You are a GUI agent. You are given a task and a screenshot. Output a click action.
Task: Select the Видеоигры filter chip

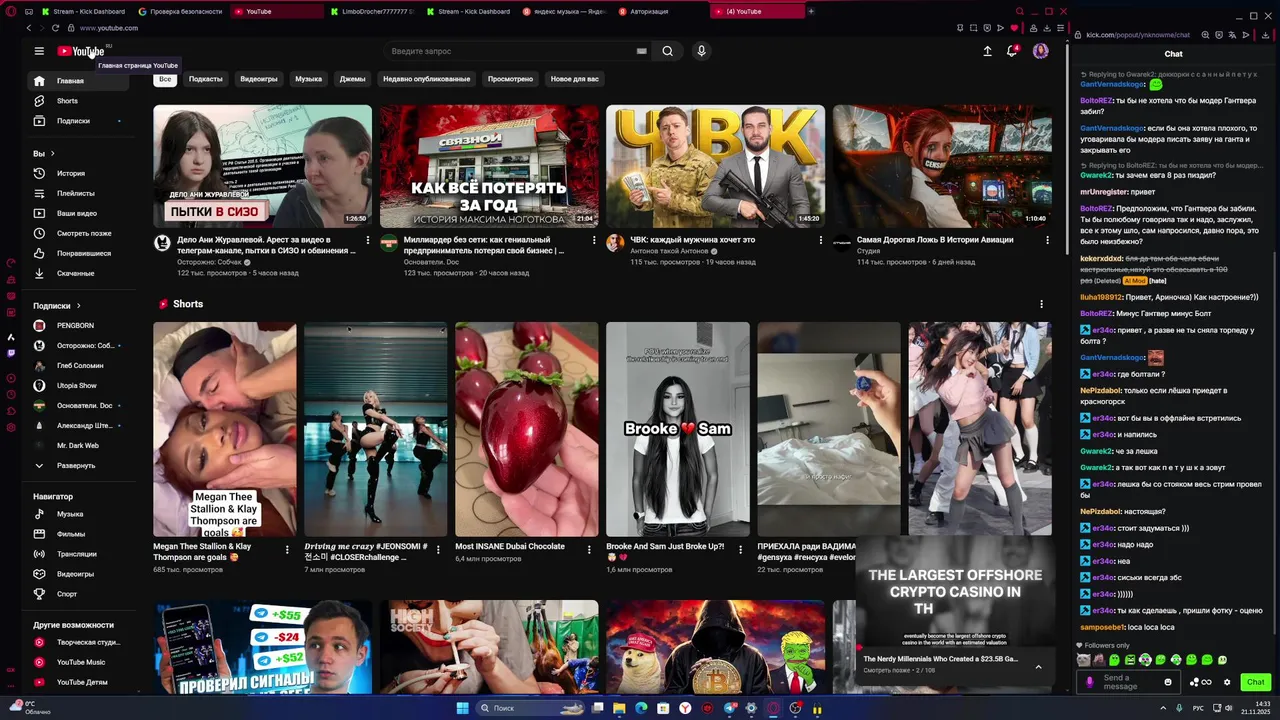(x=259, y=79)
